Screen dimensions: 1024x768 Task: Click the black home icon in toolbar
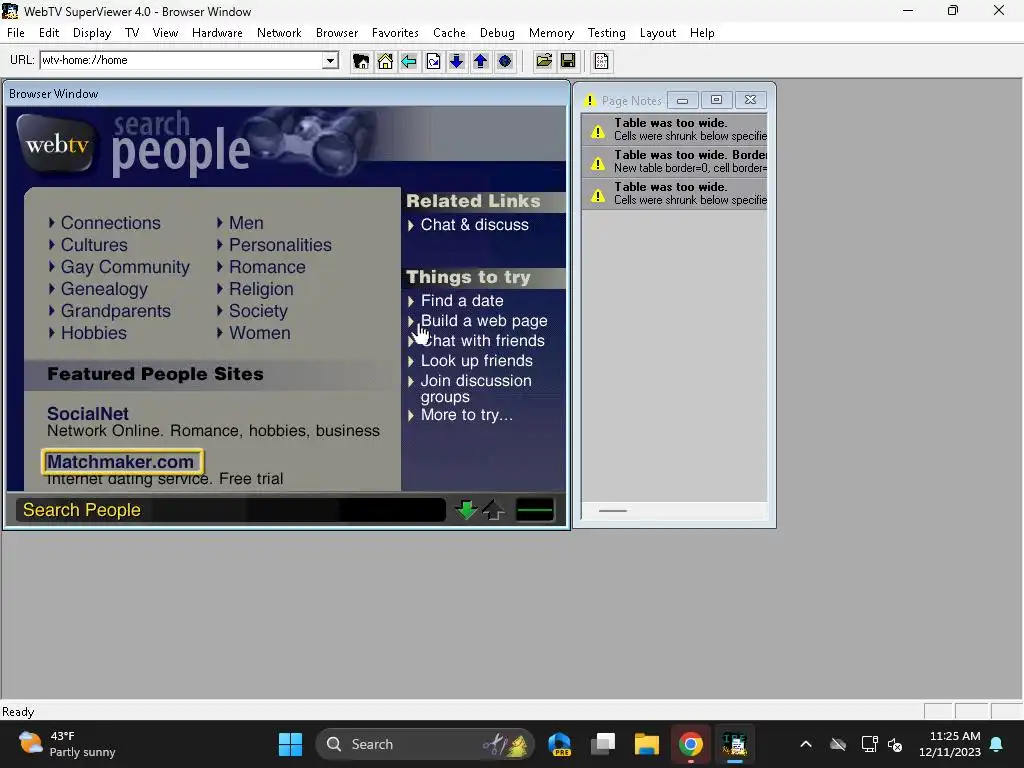pos(360,61)
